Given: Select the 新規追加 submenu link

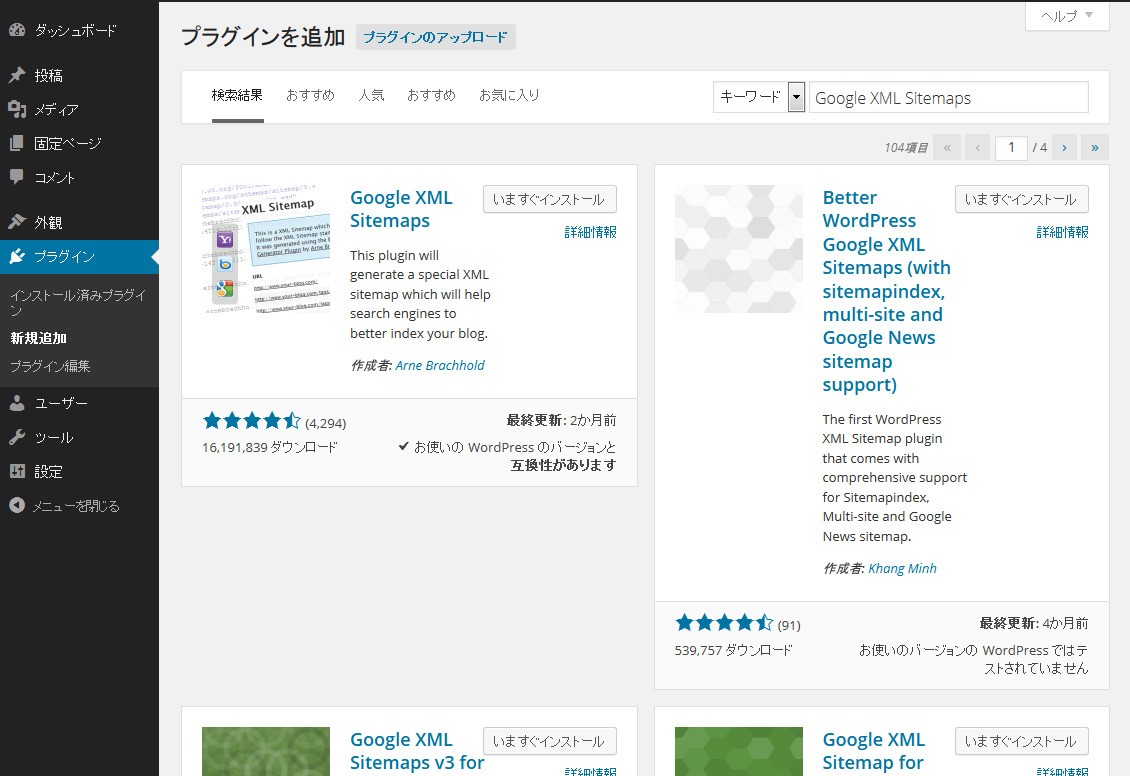Looking at the screenshot, I should 39,338.
